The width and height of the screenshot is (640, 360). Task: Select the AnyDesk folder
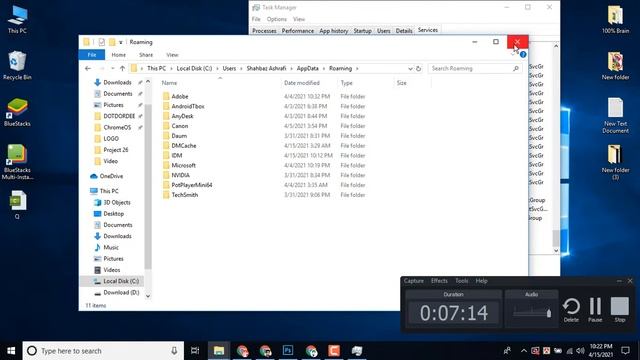point(182,116)
